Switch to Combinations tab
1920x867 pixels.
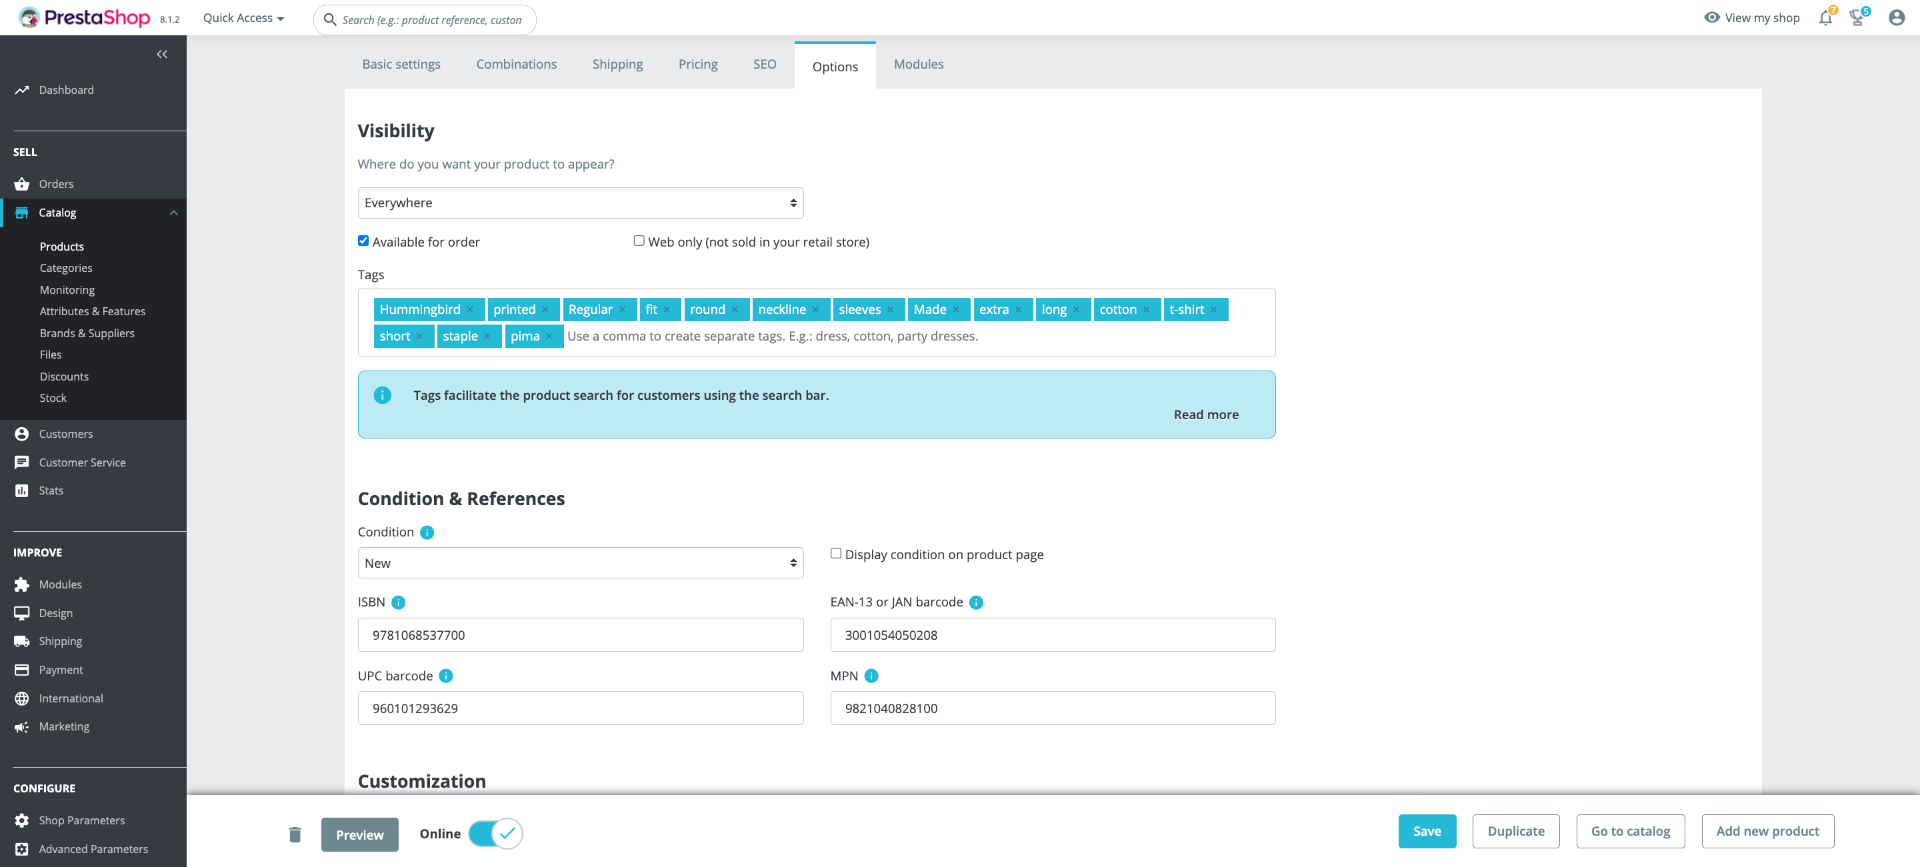pyautogui.click(x=516, y=64)
